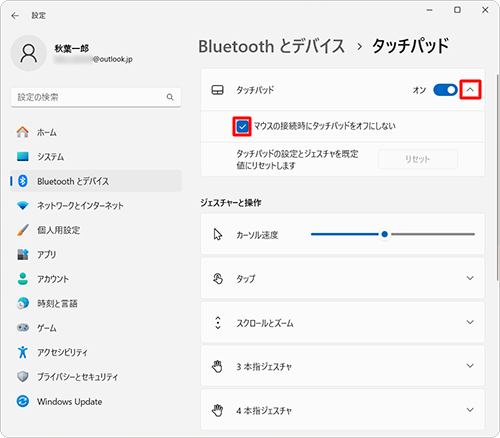Expand the 3 本指ジェスチャ section
The width and height of the screenshot is (500, 438).
tap(470, 366)
